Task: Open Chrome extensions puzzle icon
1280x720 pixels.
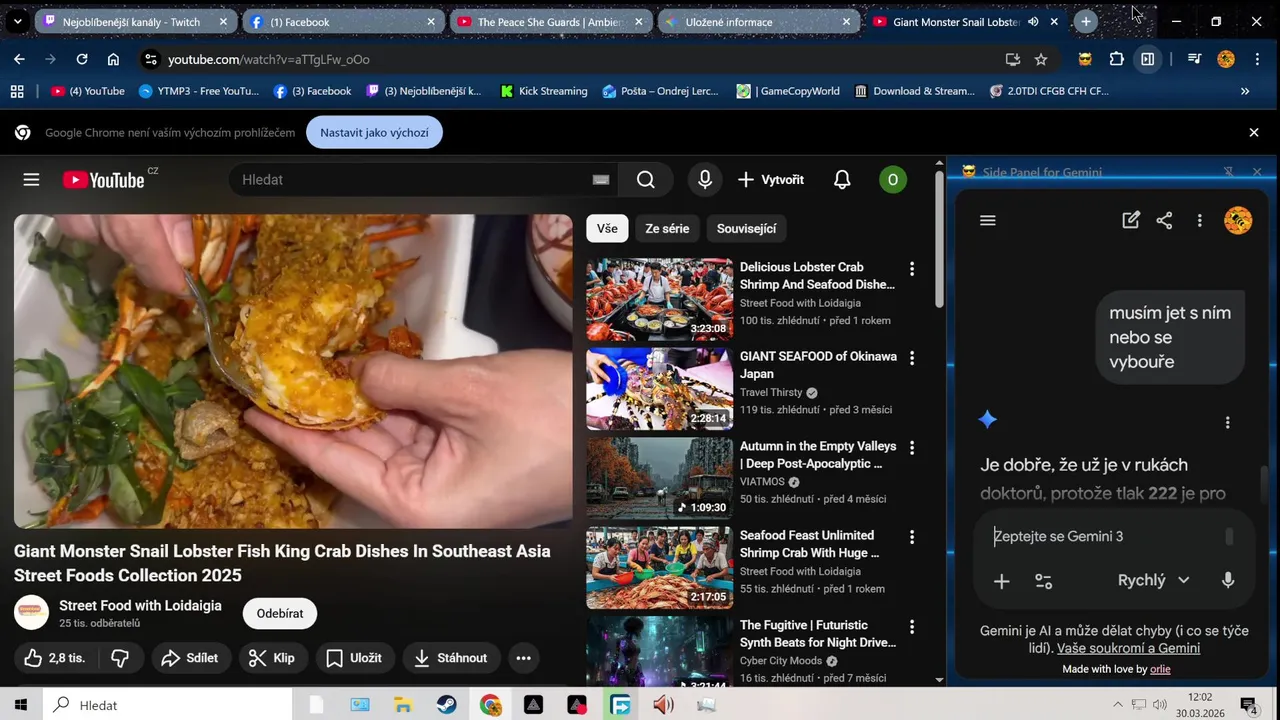Action: tap(1117, 59)
